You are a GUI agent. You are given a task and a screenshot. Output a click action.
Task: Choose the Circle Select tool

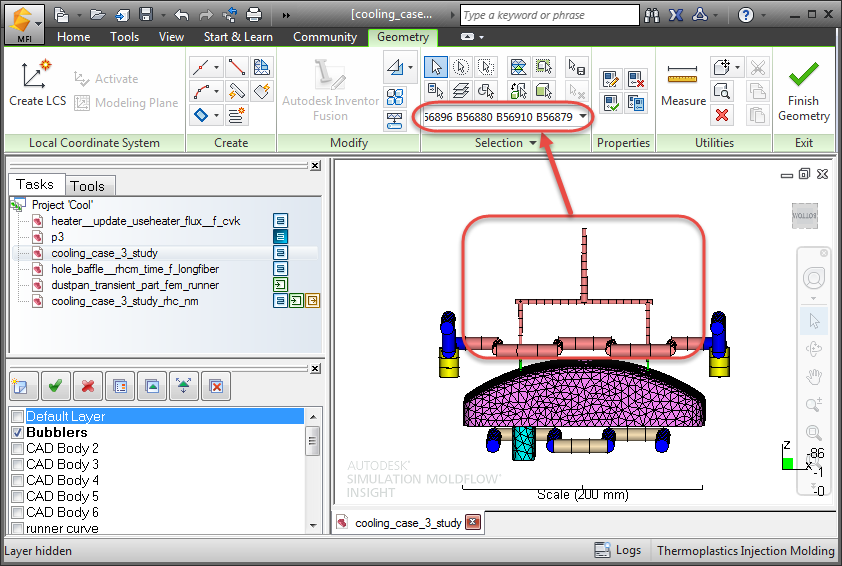coord(461,67)
